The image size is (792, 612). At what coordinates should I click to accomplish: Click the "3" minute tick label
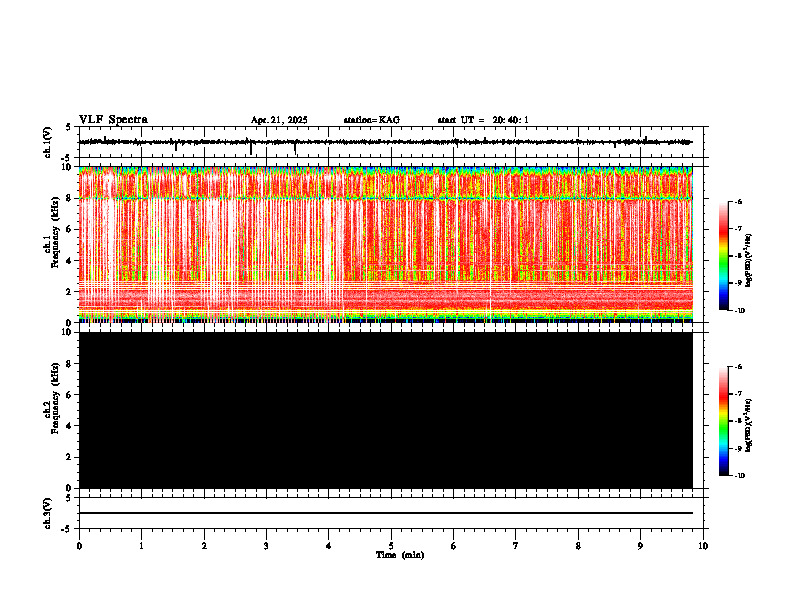pos(266,546)
